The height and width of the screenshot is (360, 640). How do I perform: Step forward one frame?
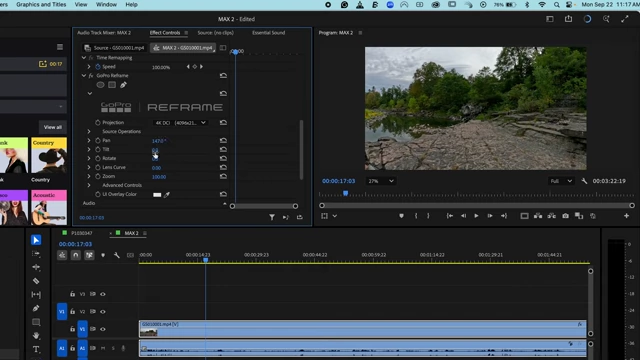(x=490, y=216)
